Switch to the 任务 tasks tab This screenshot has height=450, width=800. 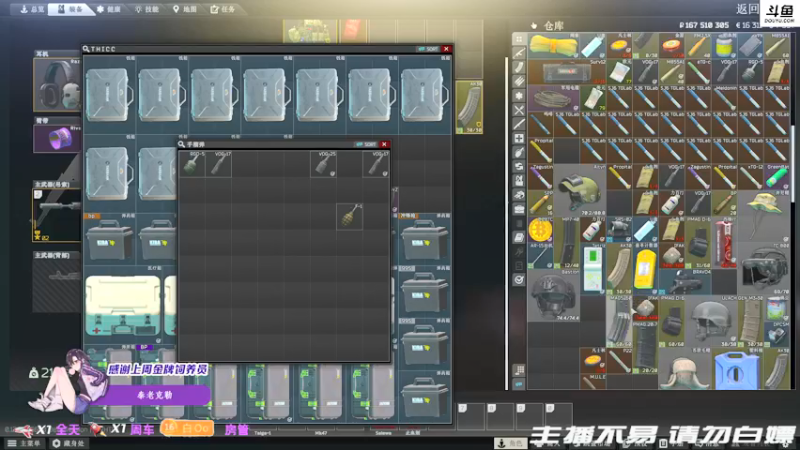pos(223,9)
